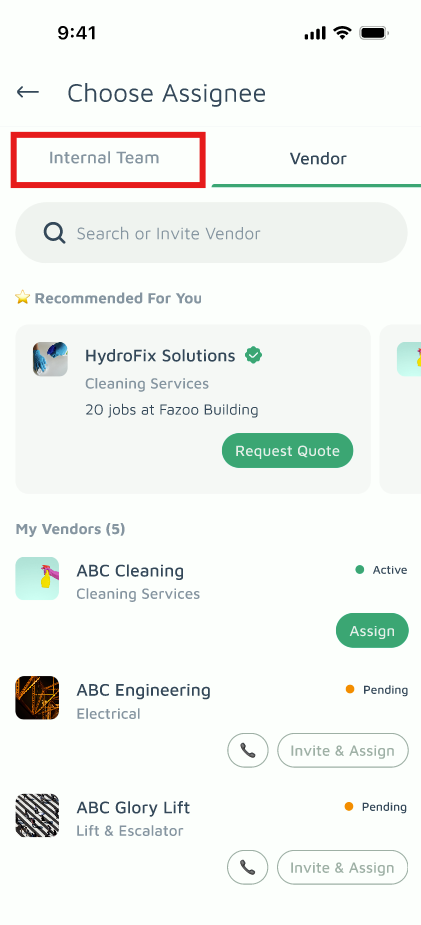Image resolution: width=421 pixels, height=925 pixels.
Task: Click the Recommended star icon
Action: 22,297
